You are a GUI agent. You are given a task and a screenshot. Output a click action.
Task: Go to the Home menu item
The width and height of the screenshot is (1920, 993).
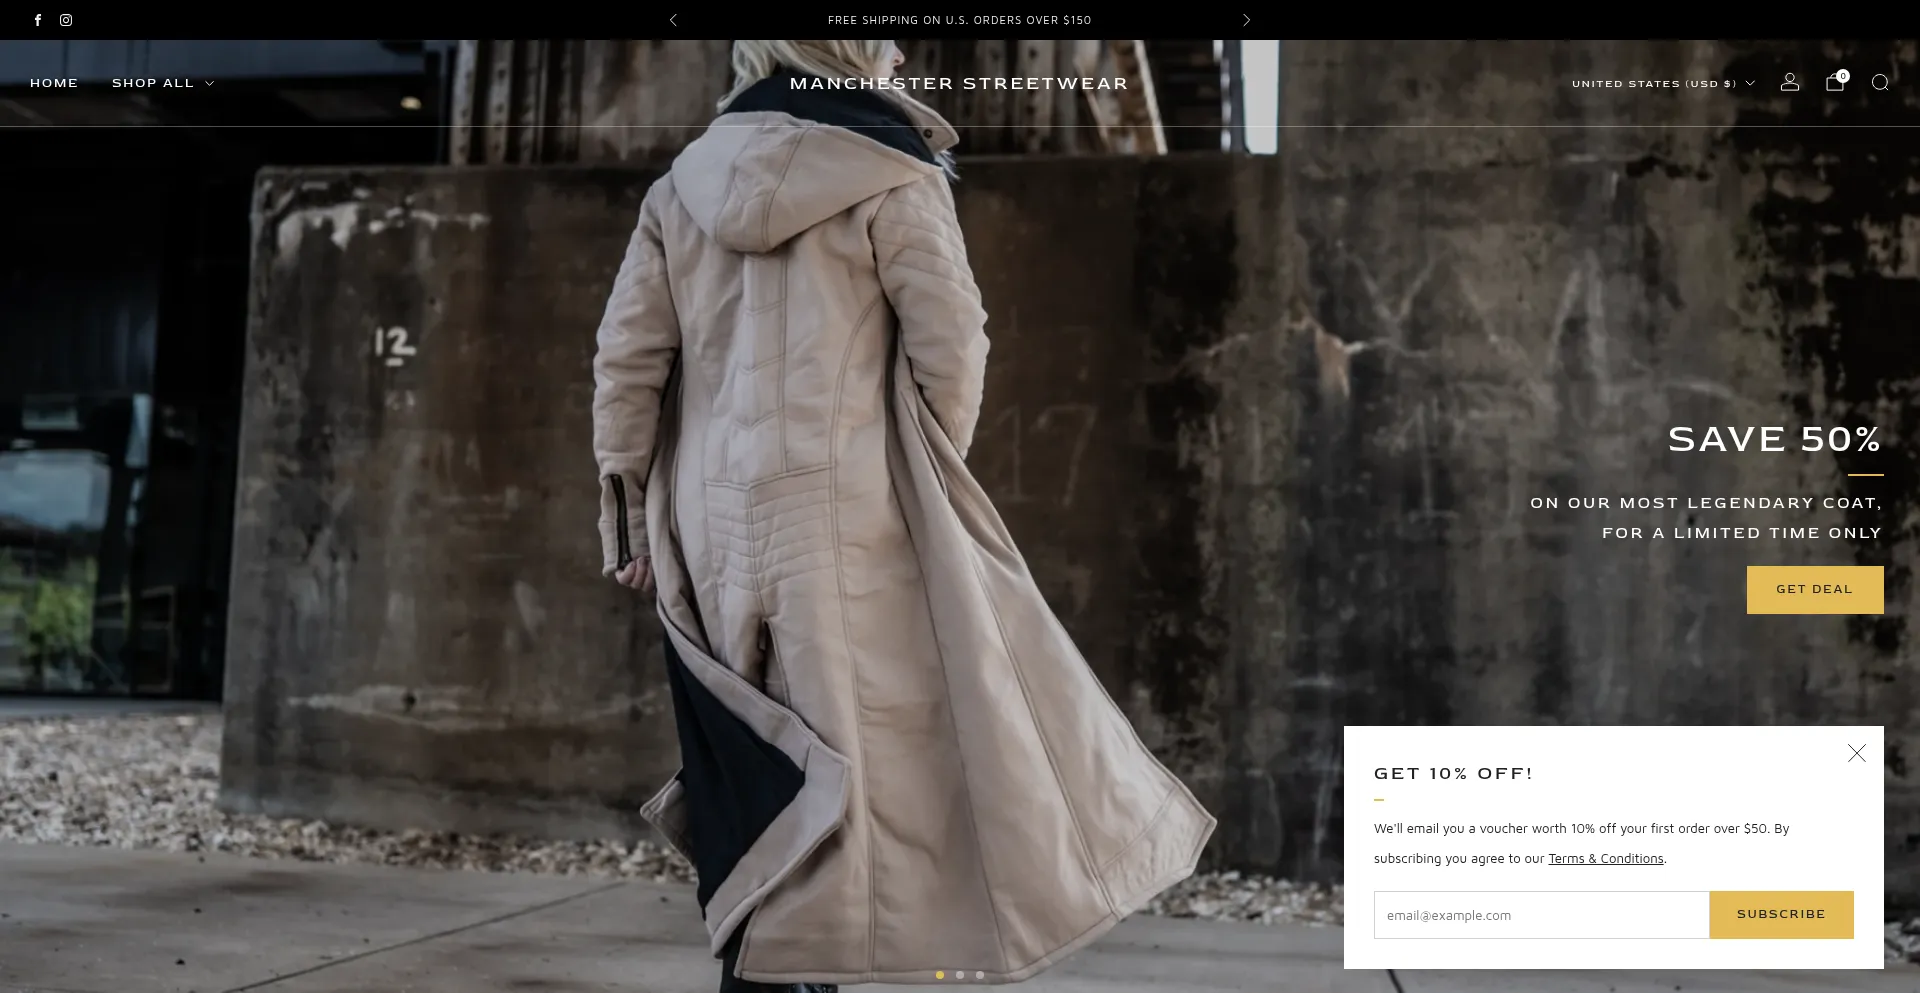coord(54,83)
